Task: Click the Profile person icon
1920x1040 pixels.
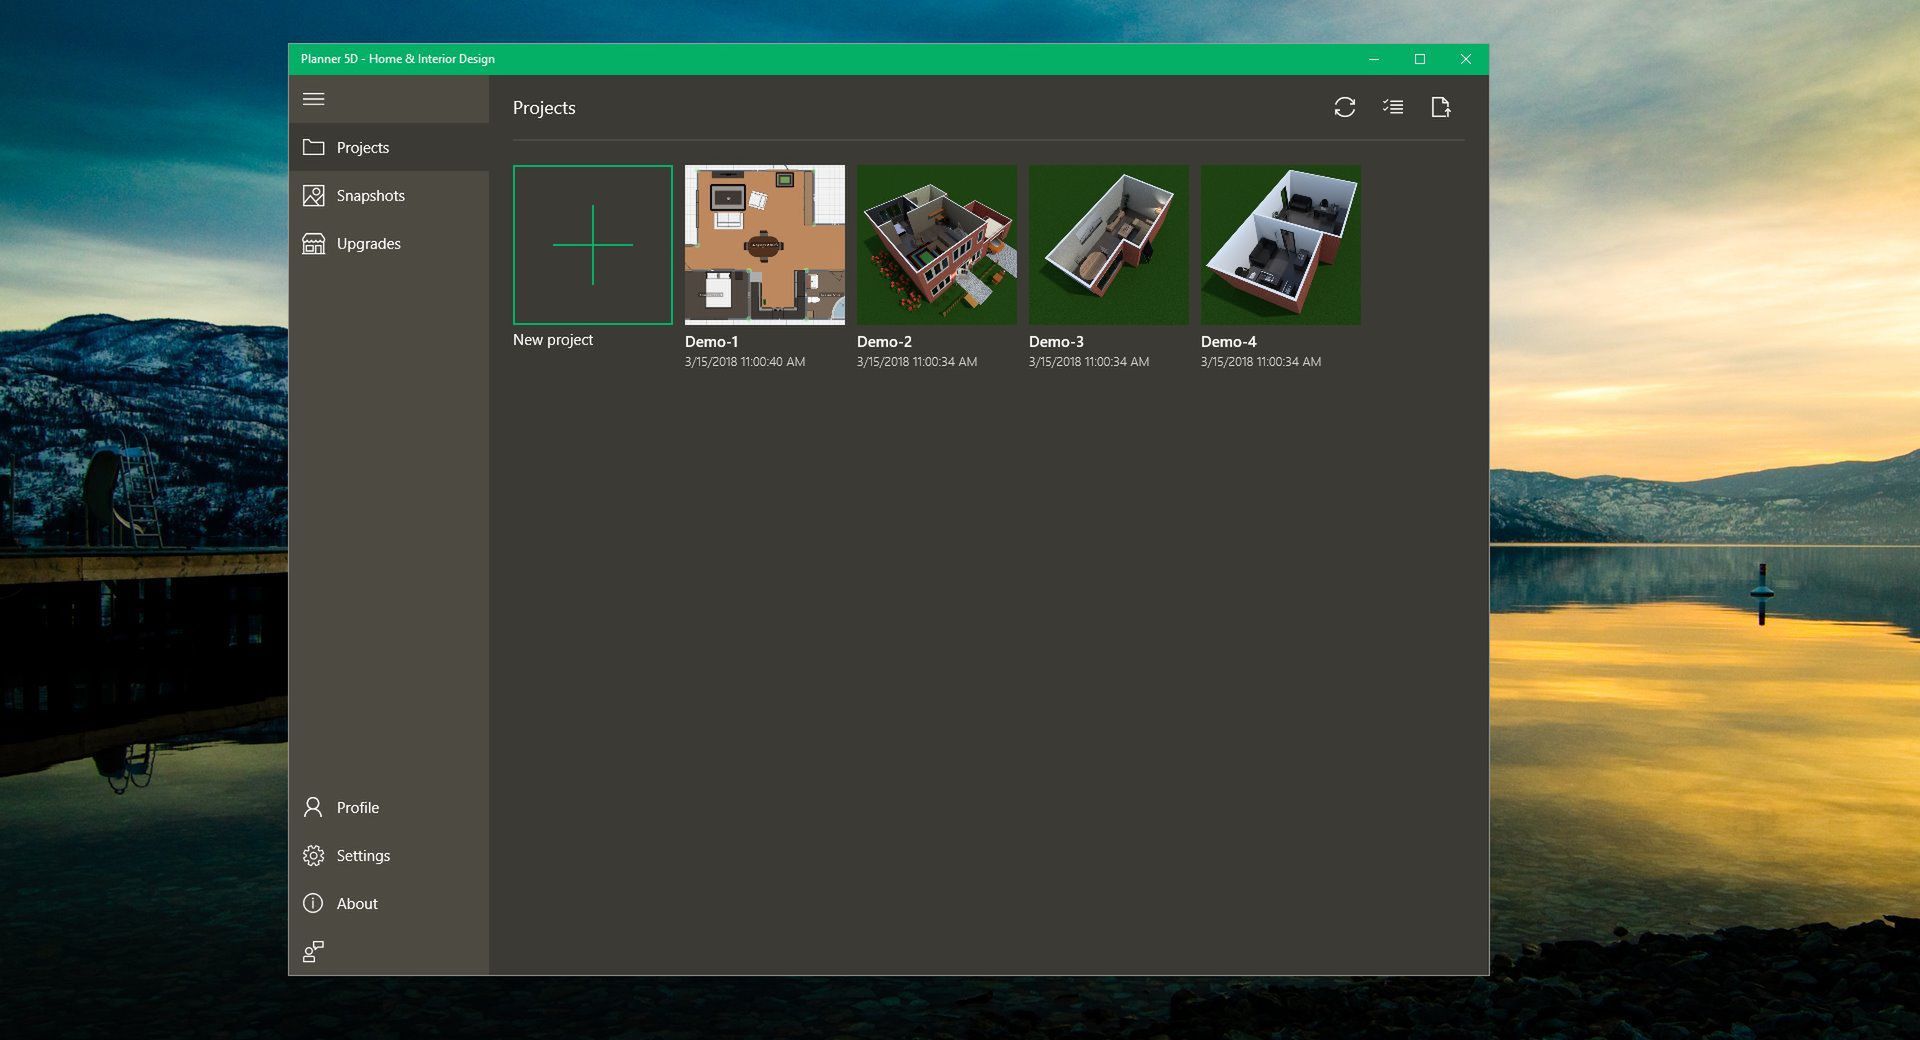Action: click(x=313, y=807)
